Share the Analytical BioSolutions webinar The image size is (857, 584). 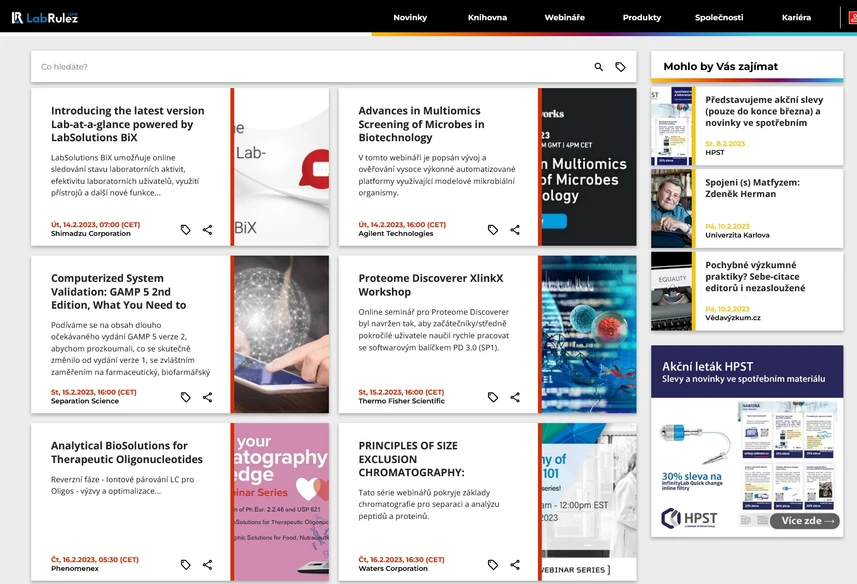point(207,565)
